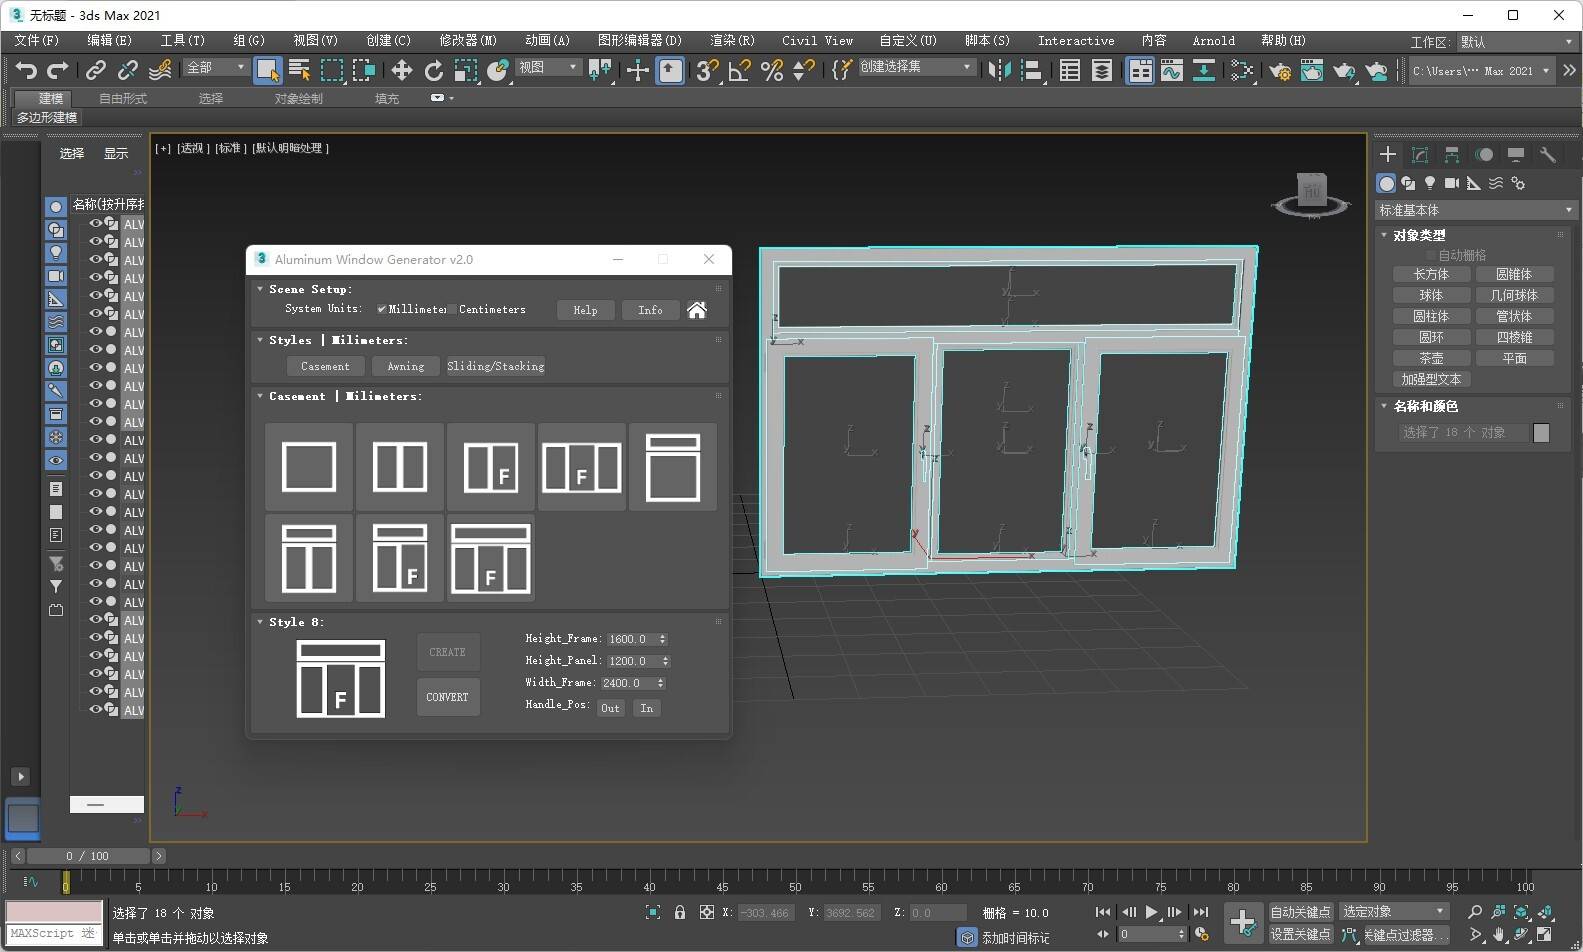This screenshot has width=1583, height=952.
Task: Toggle the Percent Snap icon
Action: (x=772, y=70)
